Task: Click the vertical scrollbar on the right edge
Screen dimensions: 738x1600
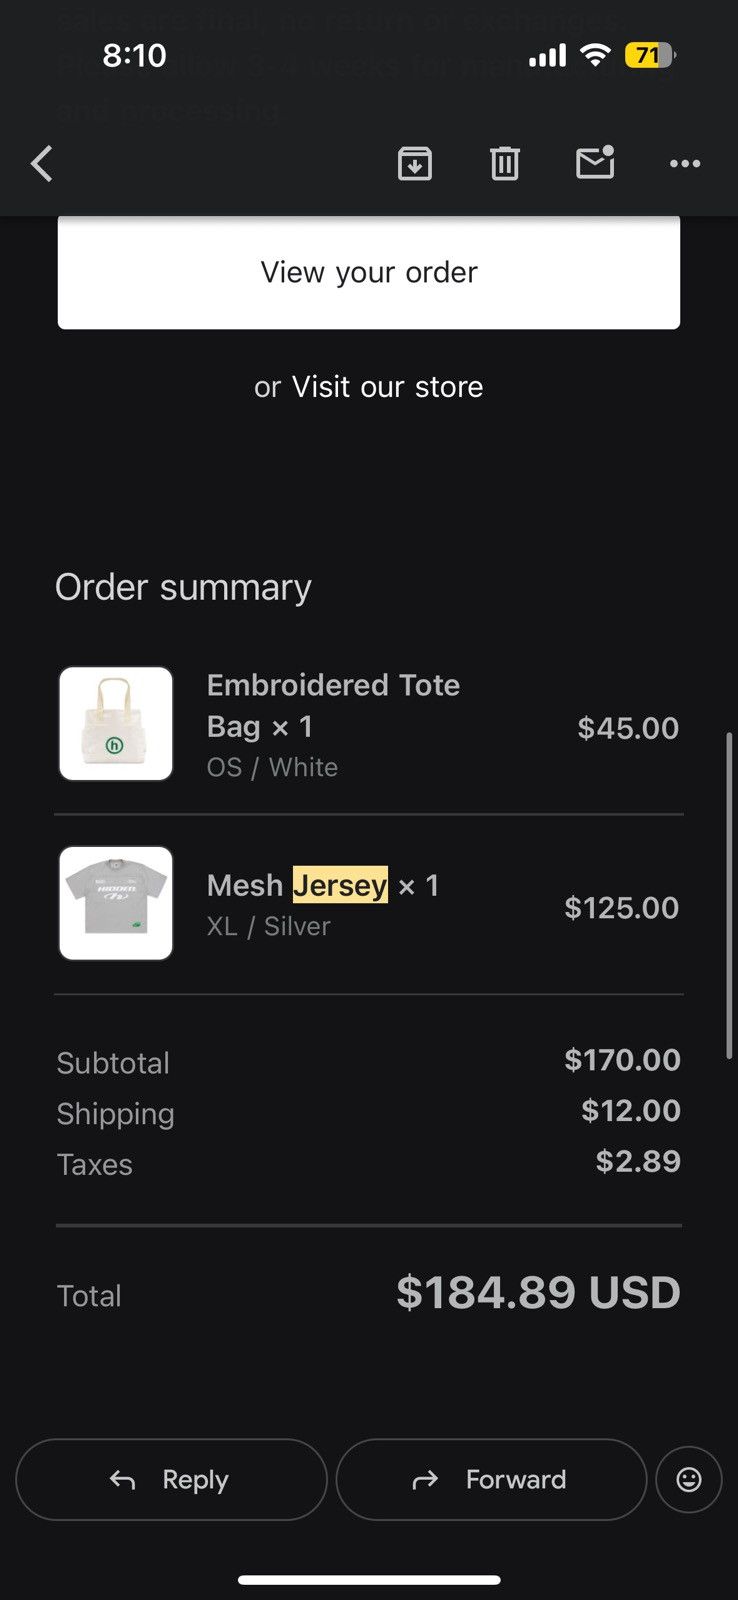Action: point(730,895)
